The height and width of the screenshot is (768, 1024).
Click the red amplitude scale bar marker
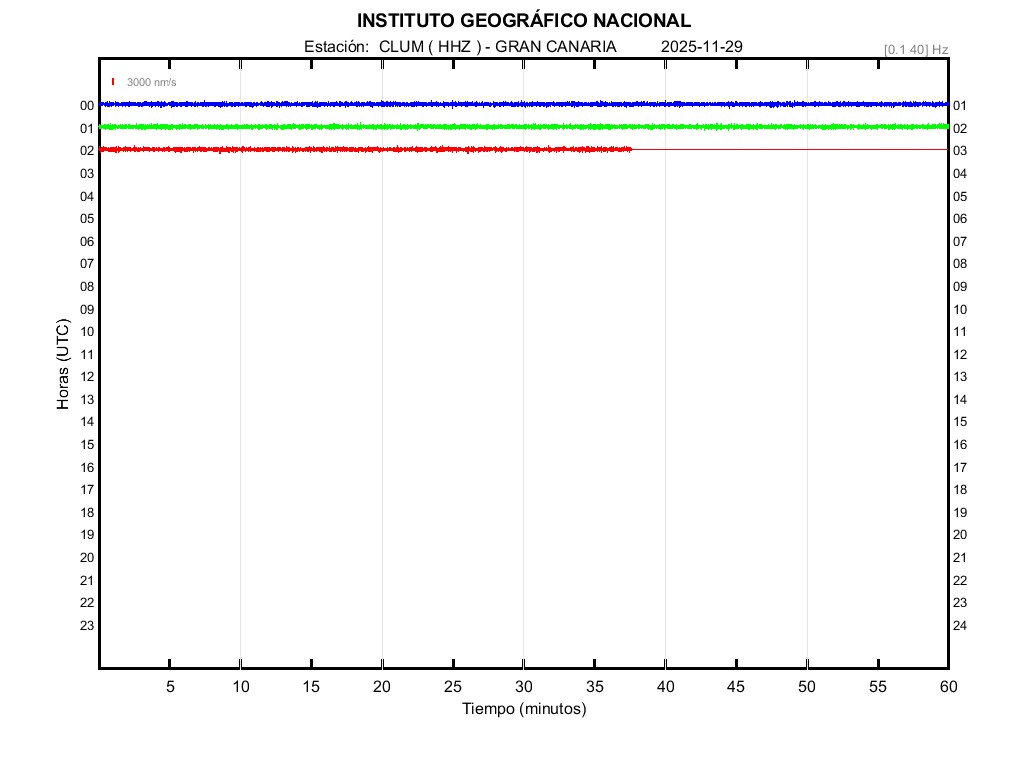coord(113,82)
